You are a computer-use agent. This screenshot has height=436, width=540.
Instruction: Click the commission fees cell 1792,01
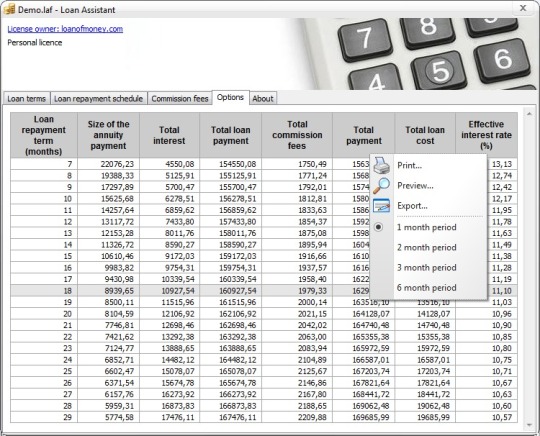[x=297, y=187]
